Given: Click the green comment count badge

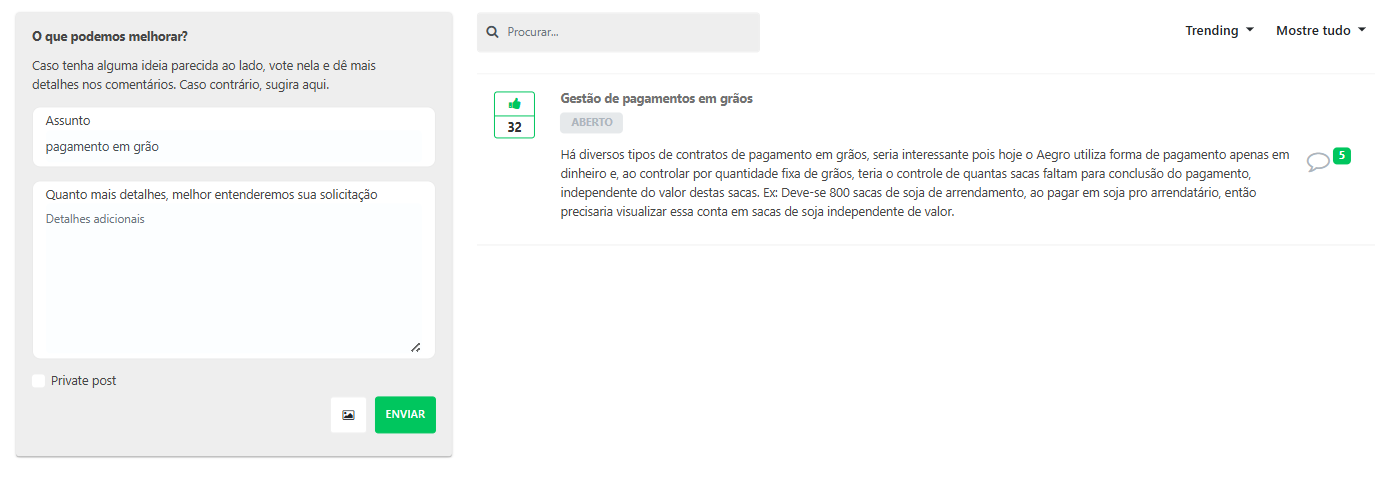Looking at the screenshot, I should coord(1341,155).
